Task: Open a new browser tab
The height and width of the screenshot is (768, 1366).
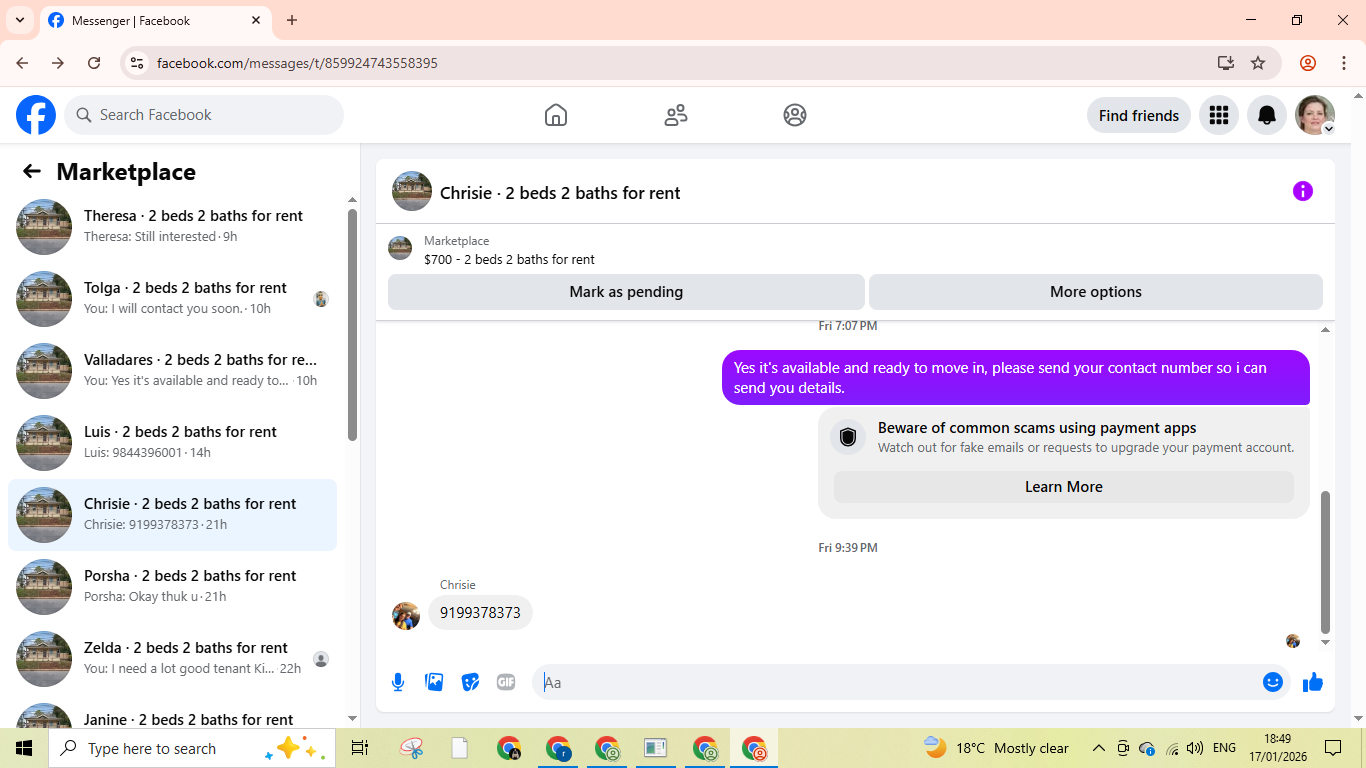Action: coord(292,20)
